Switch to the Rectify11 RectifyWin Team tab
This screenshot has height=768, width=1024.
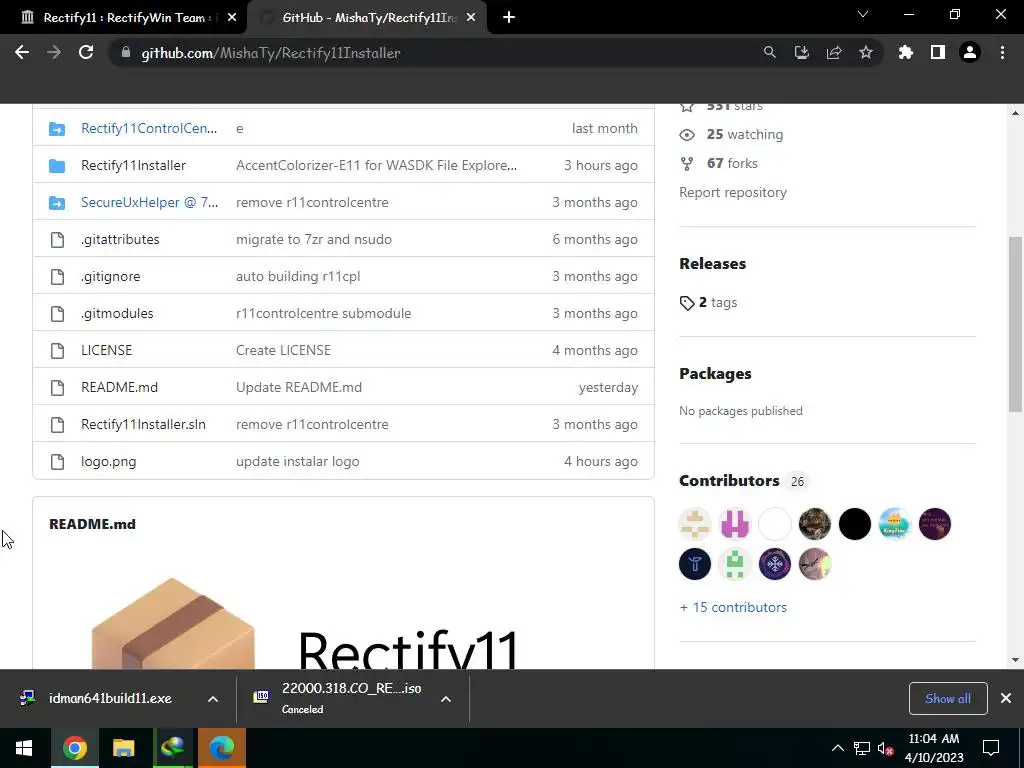(x=124, y=18)
